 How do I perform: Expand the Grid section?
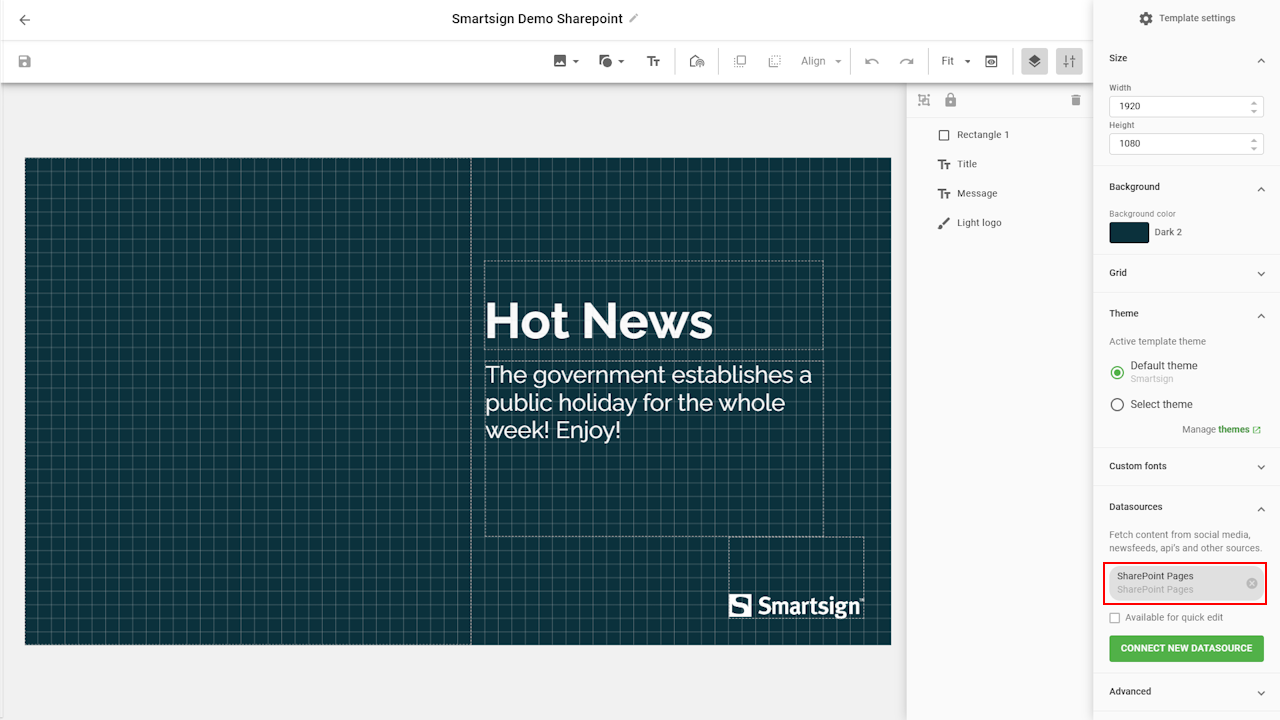coord(1185,273)
